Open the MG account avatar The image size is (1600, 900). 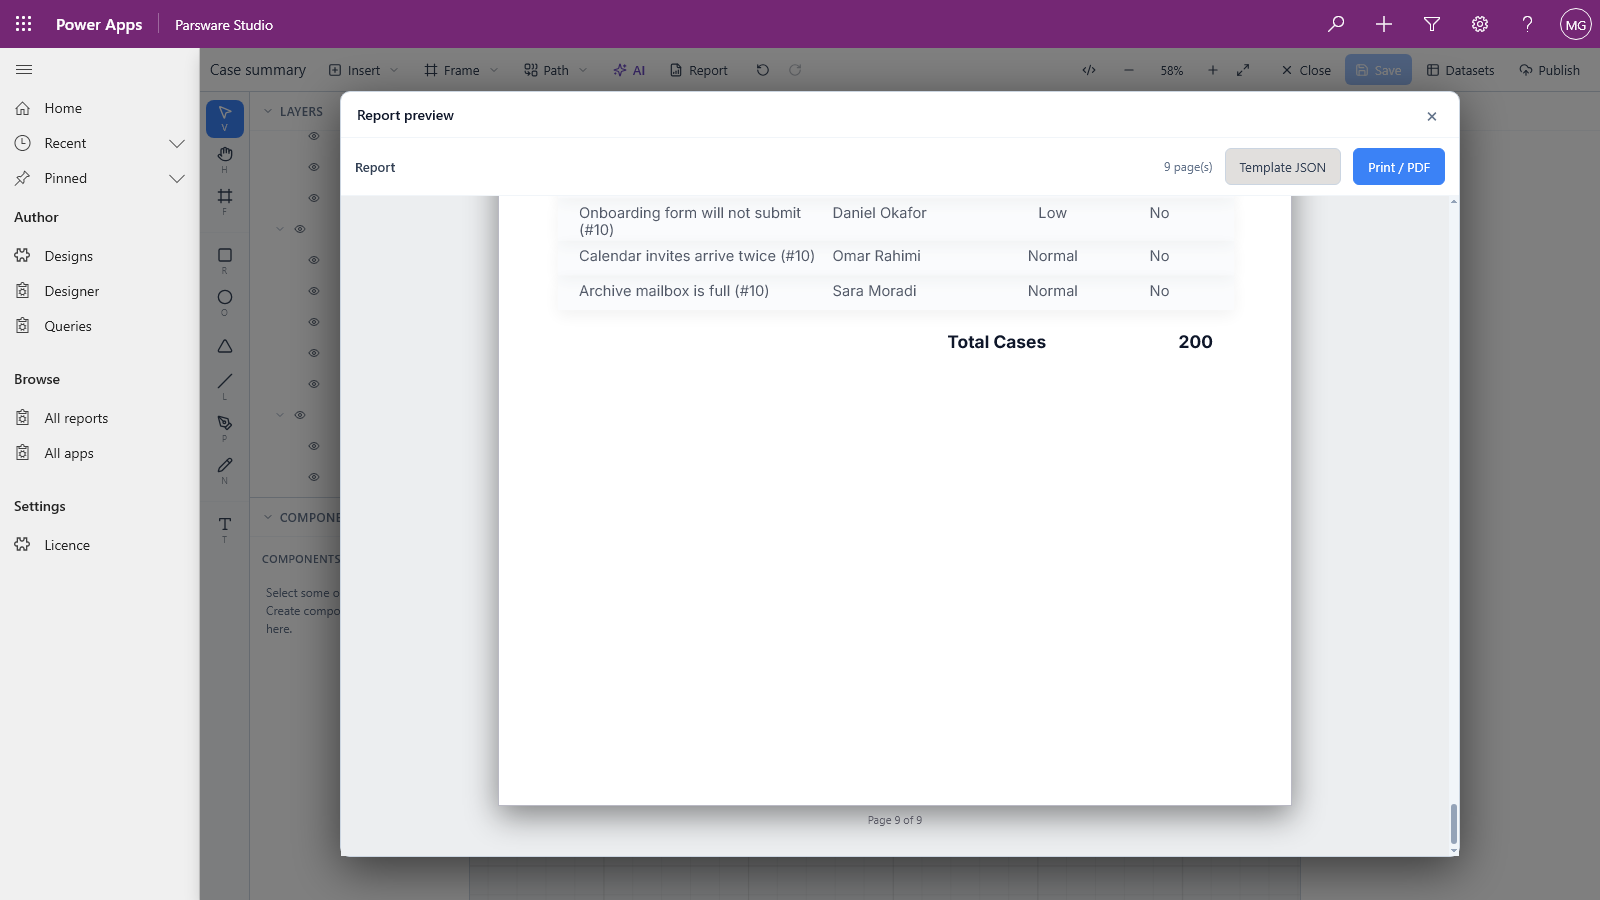tap(1576, 24)
